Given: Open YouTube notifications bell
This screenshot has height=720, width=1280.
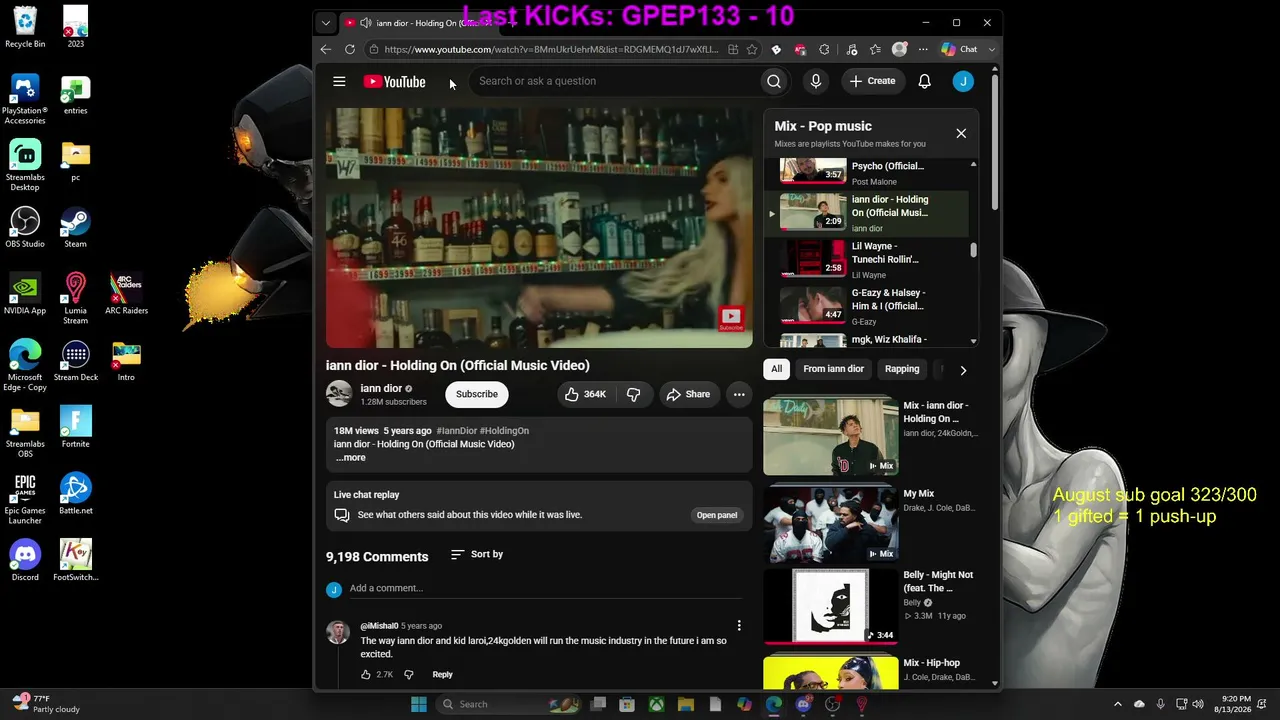Looking at the screenshot, I should [x=925, y=81].
